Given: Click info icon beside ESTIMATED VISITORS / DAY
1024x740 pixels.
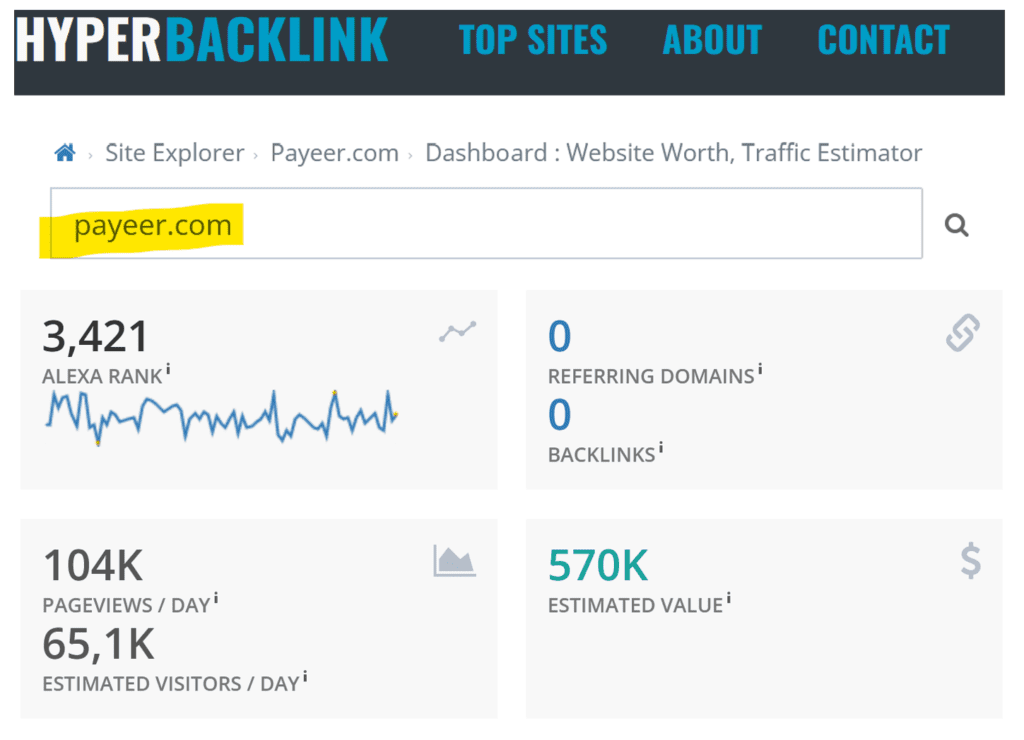Looking at the screenshot, I should point(305,679).
